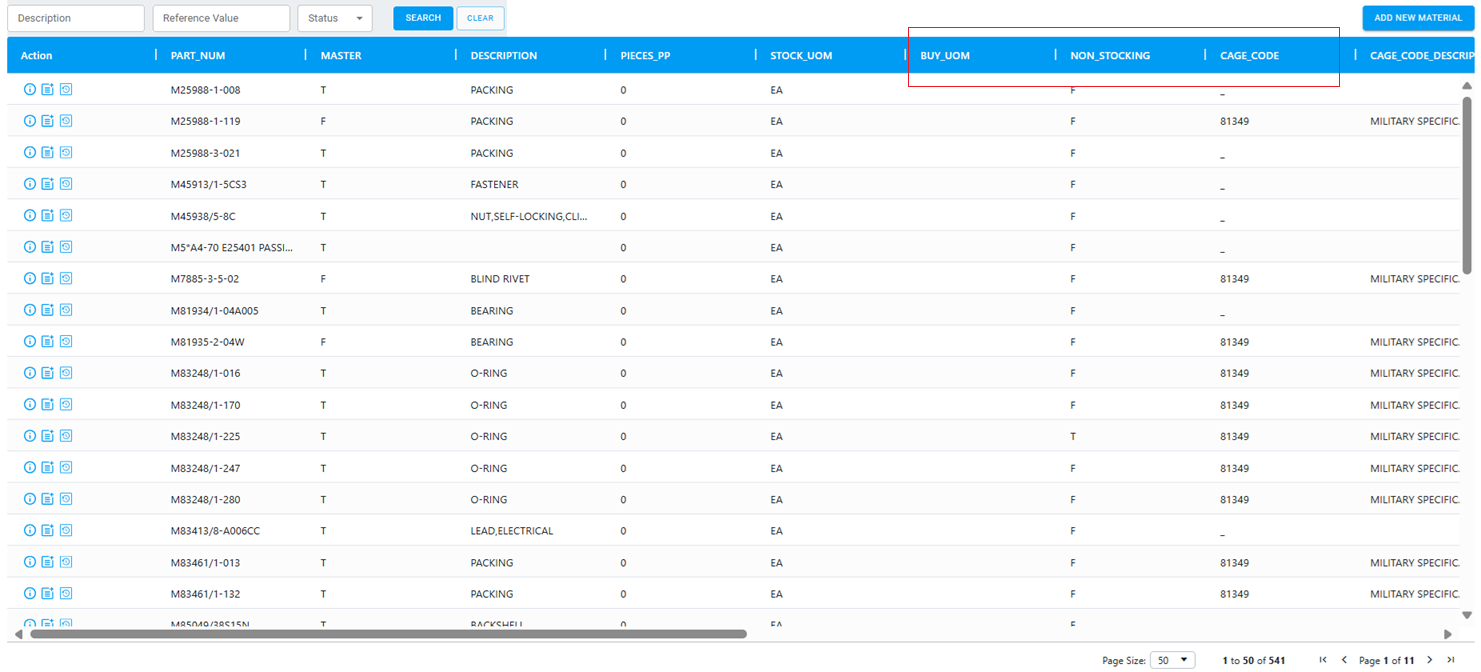The height and width of the screenshot is (672, 1481).
Task: Jump to last page icon
Action: (x=1451, y=660)
